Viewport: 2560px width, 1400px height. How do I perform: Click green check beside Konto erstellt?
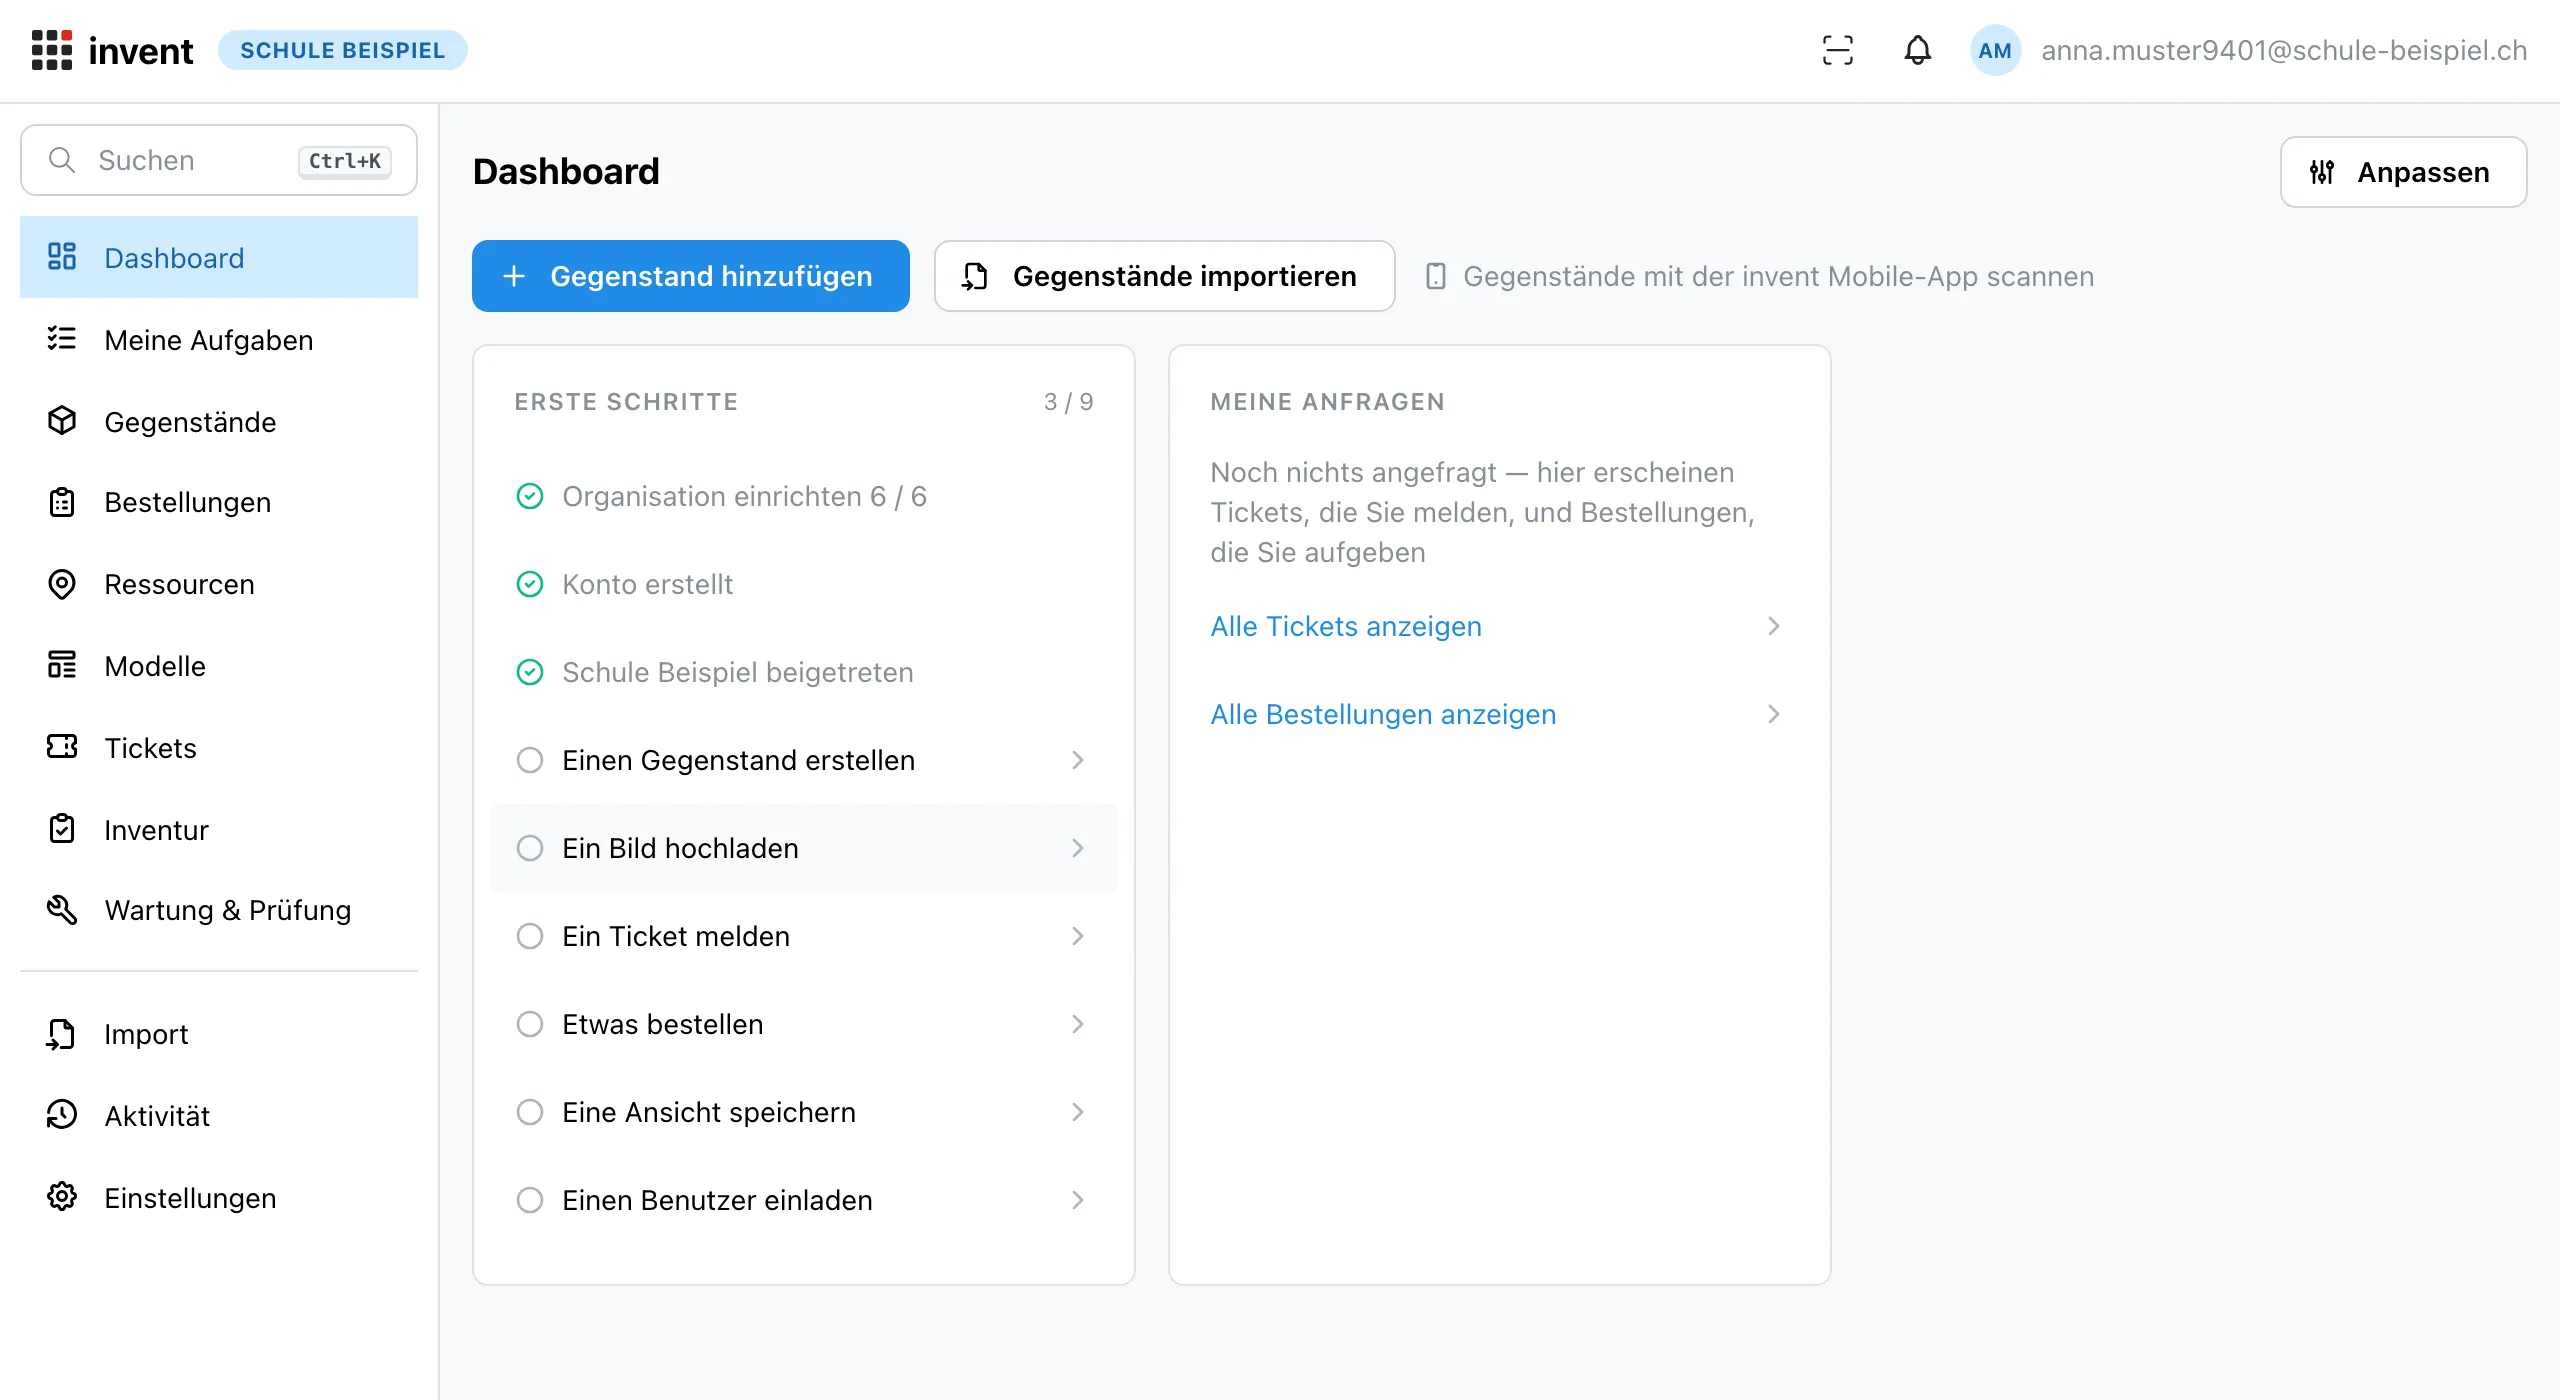(x=530, y=584)
